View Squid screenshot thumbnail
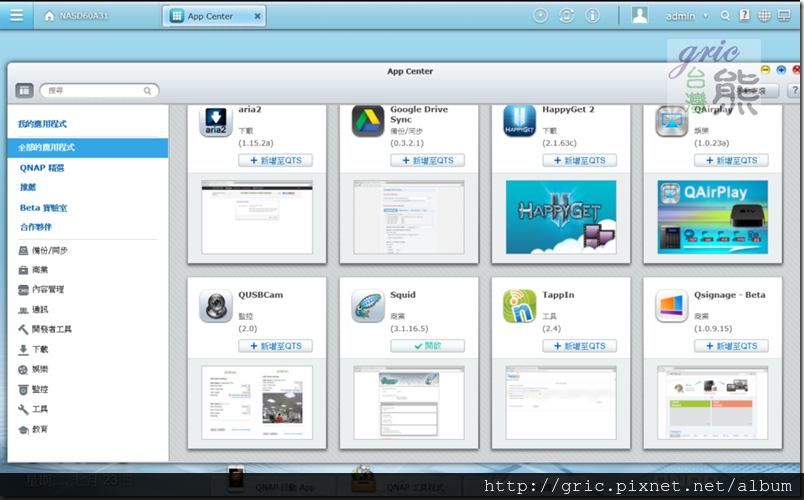The height and width of the screenshot is (500, 804). click(x=409, y=403)
